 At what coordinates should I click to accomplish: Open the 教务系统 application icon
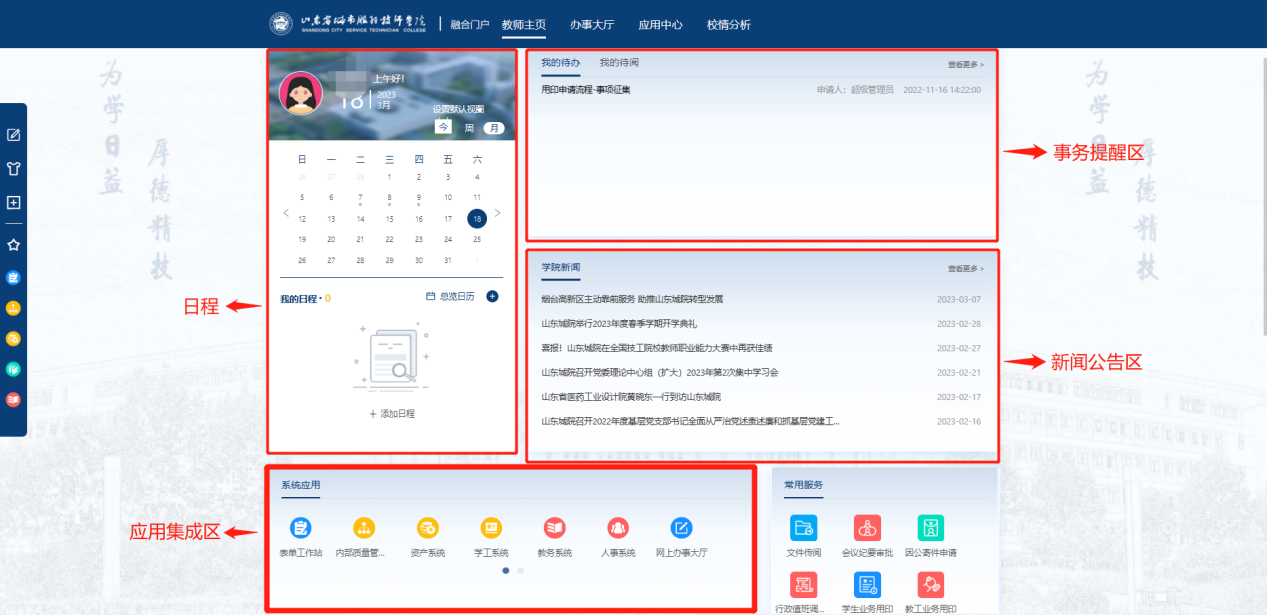[x=554, y=528]
